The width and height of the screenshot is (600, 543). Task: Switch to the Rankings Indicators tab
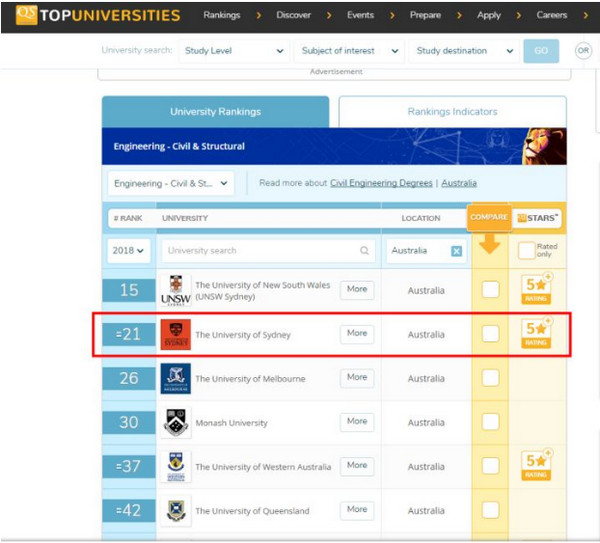[x=453, y=112]
